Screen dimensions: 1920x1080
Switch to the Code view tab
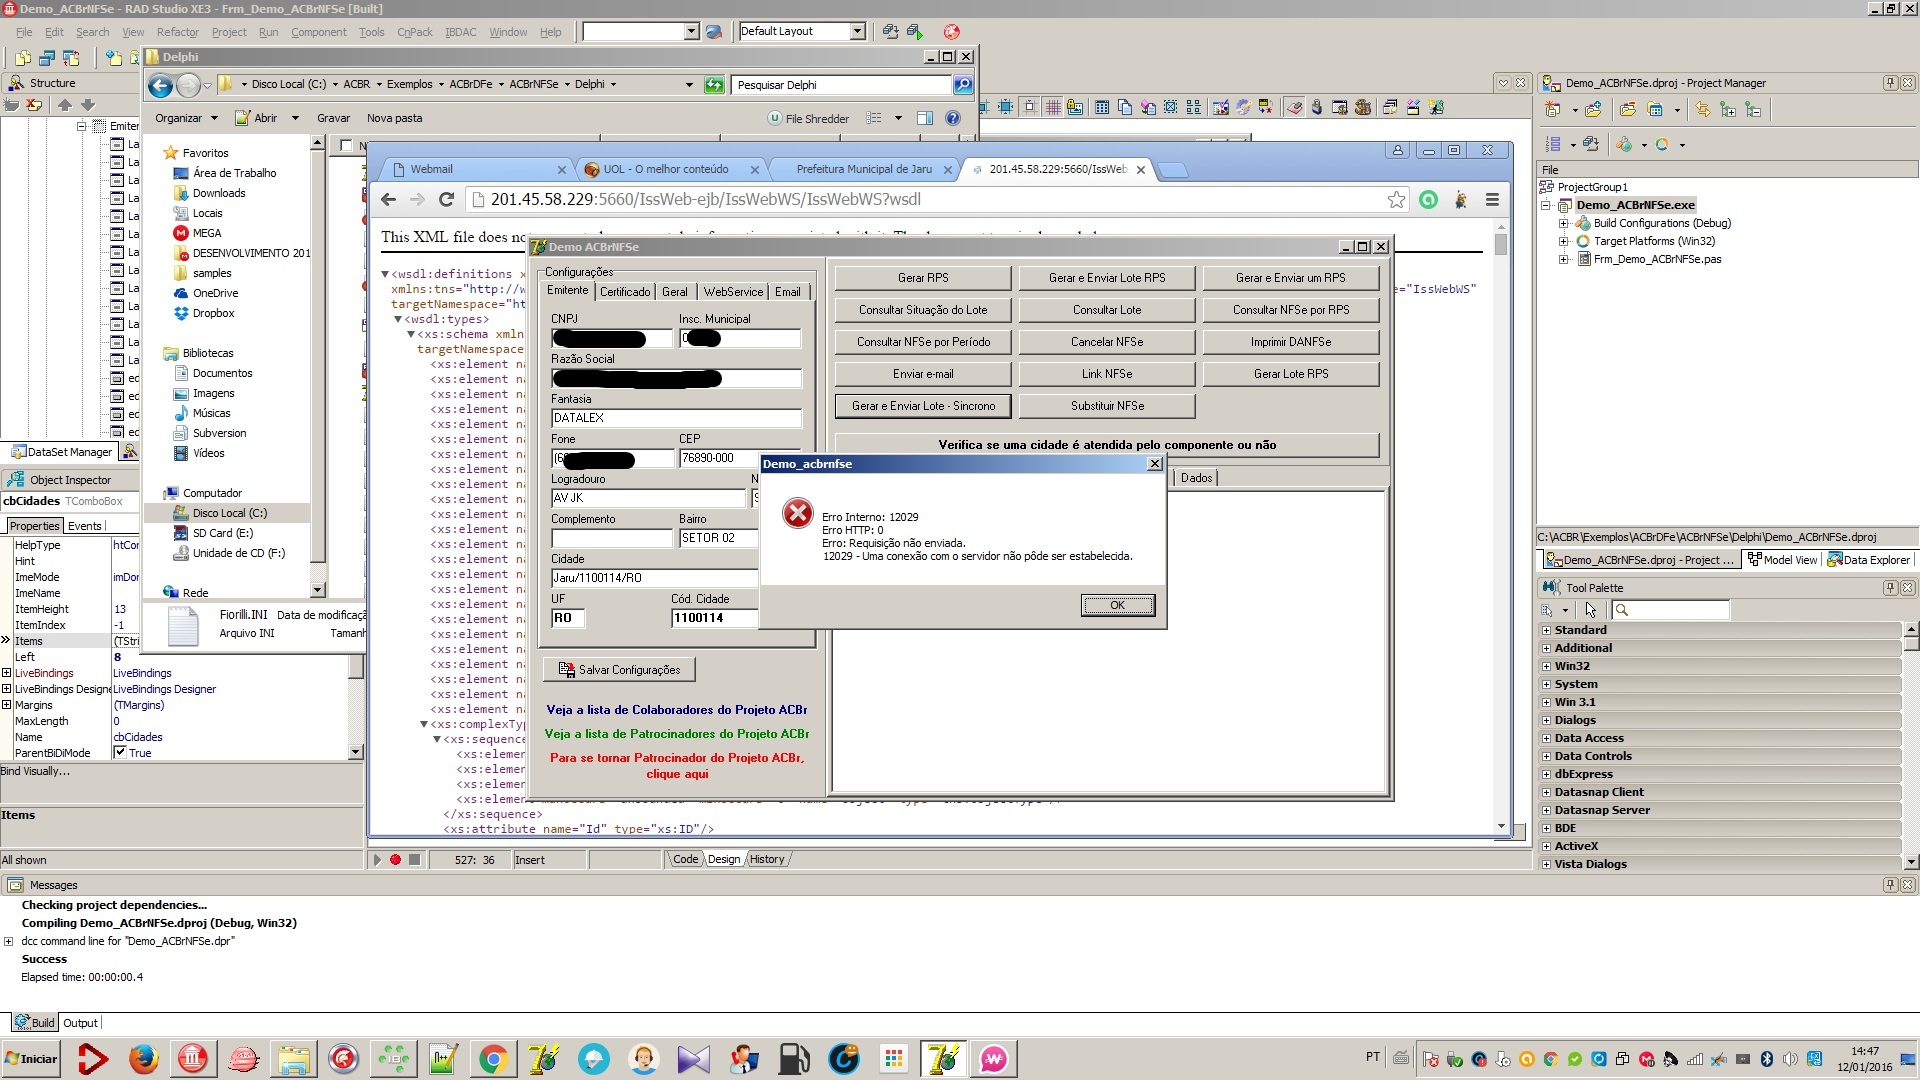[685, 860]
